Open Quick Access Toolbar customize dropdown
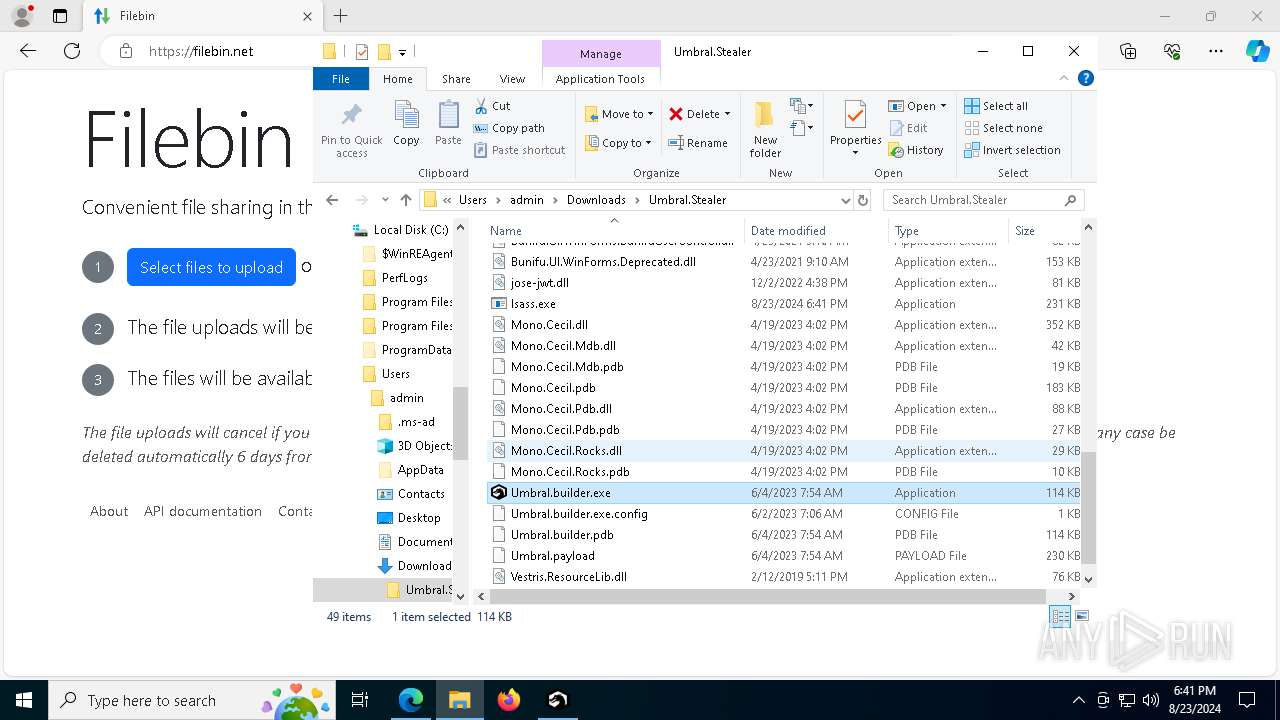1280x720 pixels. click(x=402, y=52)
